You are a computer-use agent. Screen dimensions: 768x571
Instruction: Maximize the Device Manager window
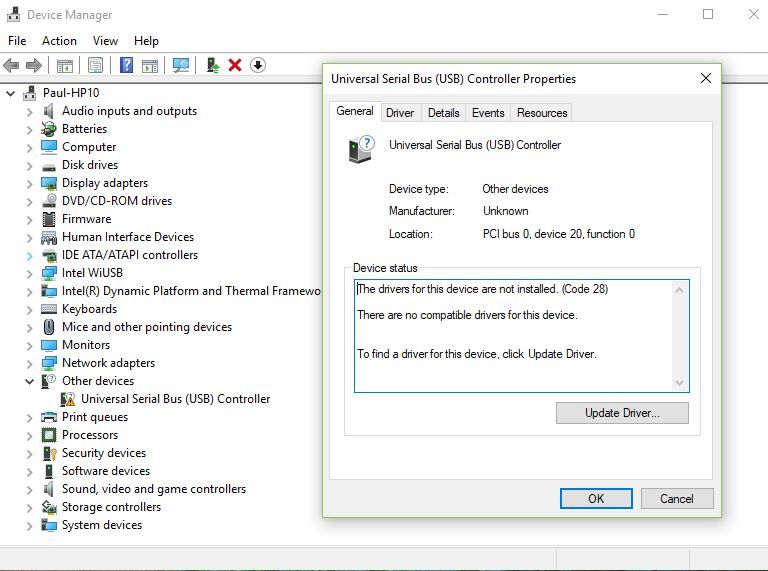point(708,14)
